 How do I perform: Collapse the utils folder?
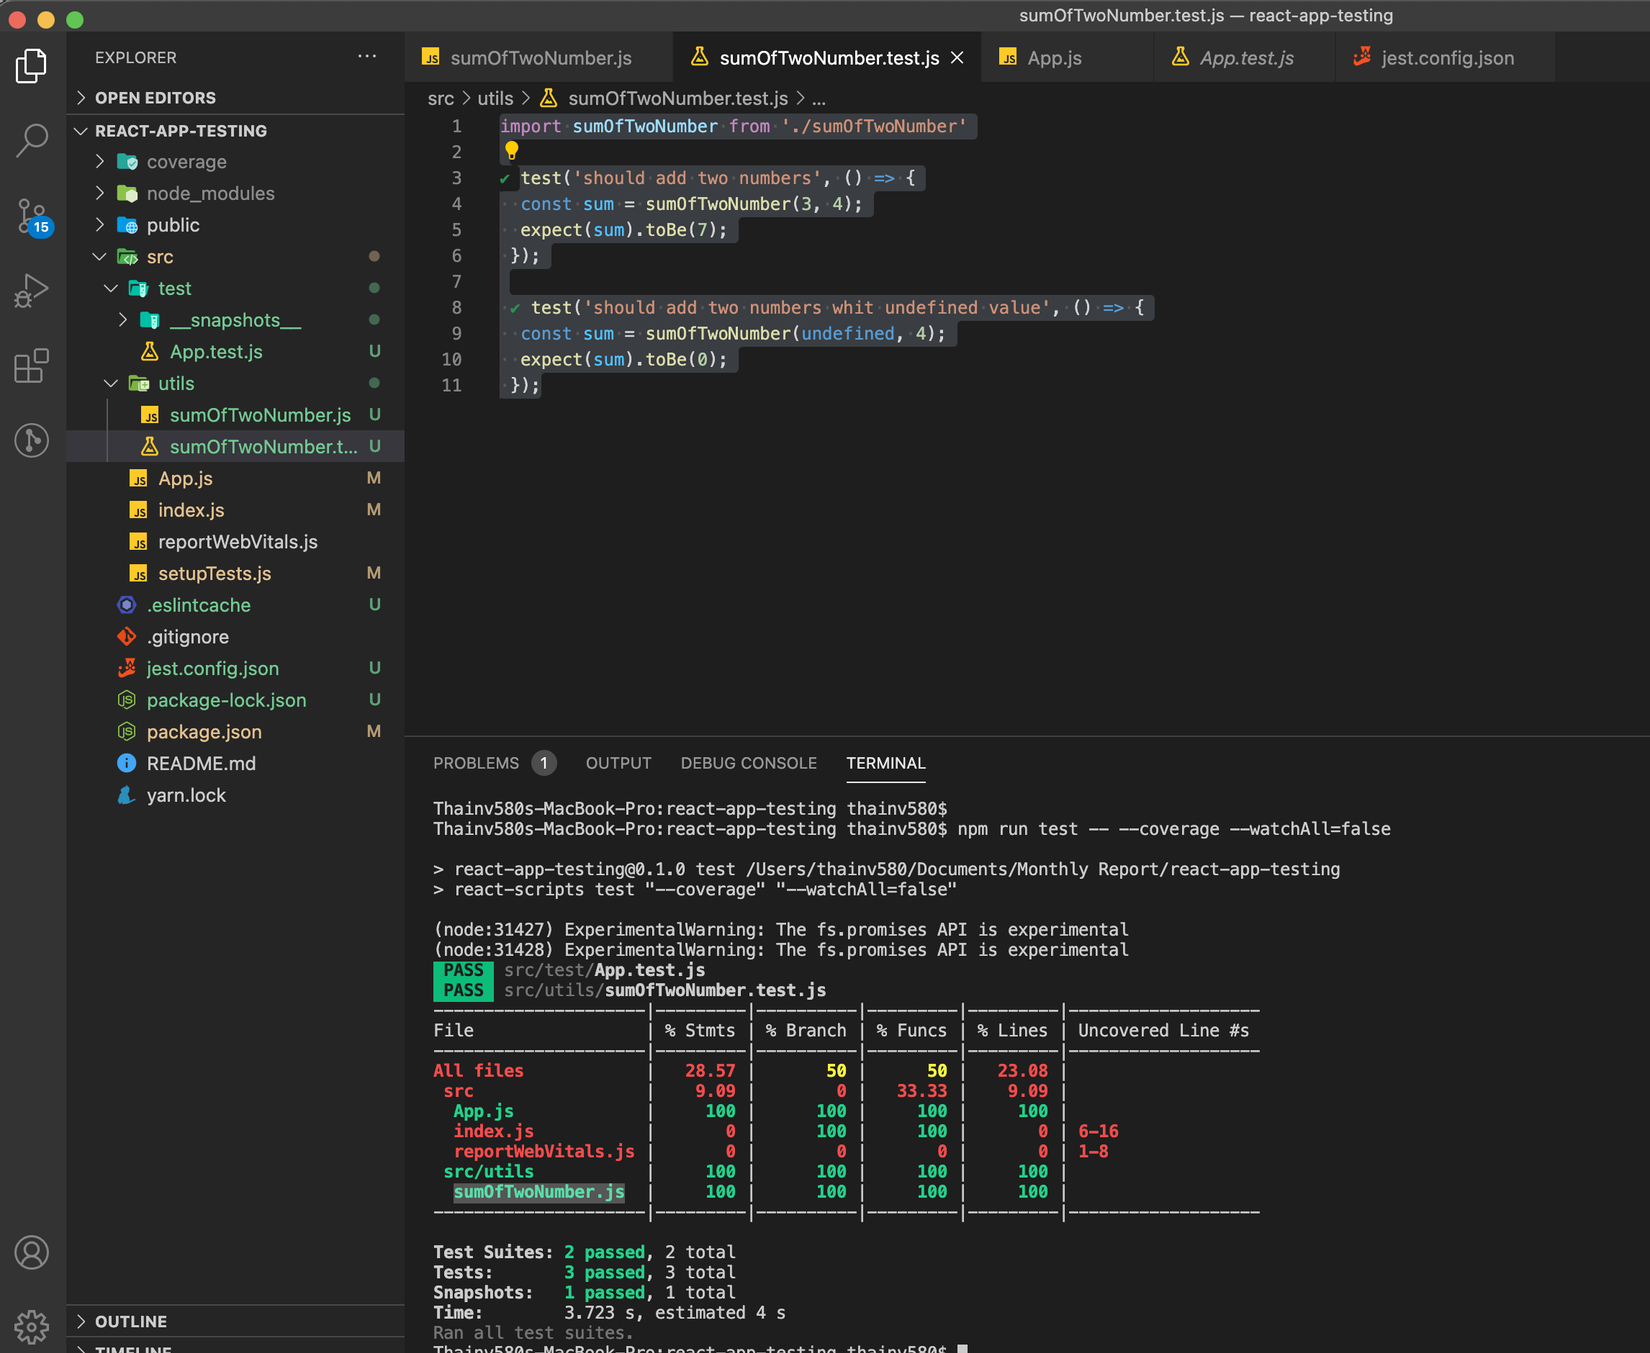(176, 384)
